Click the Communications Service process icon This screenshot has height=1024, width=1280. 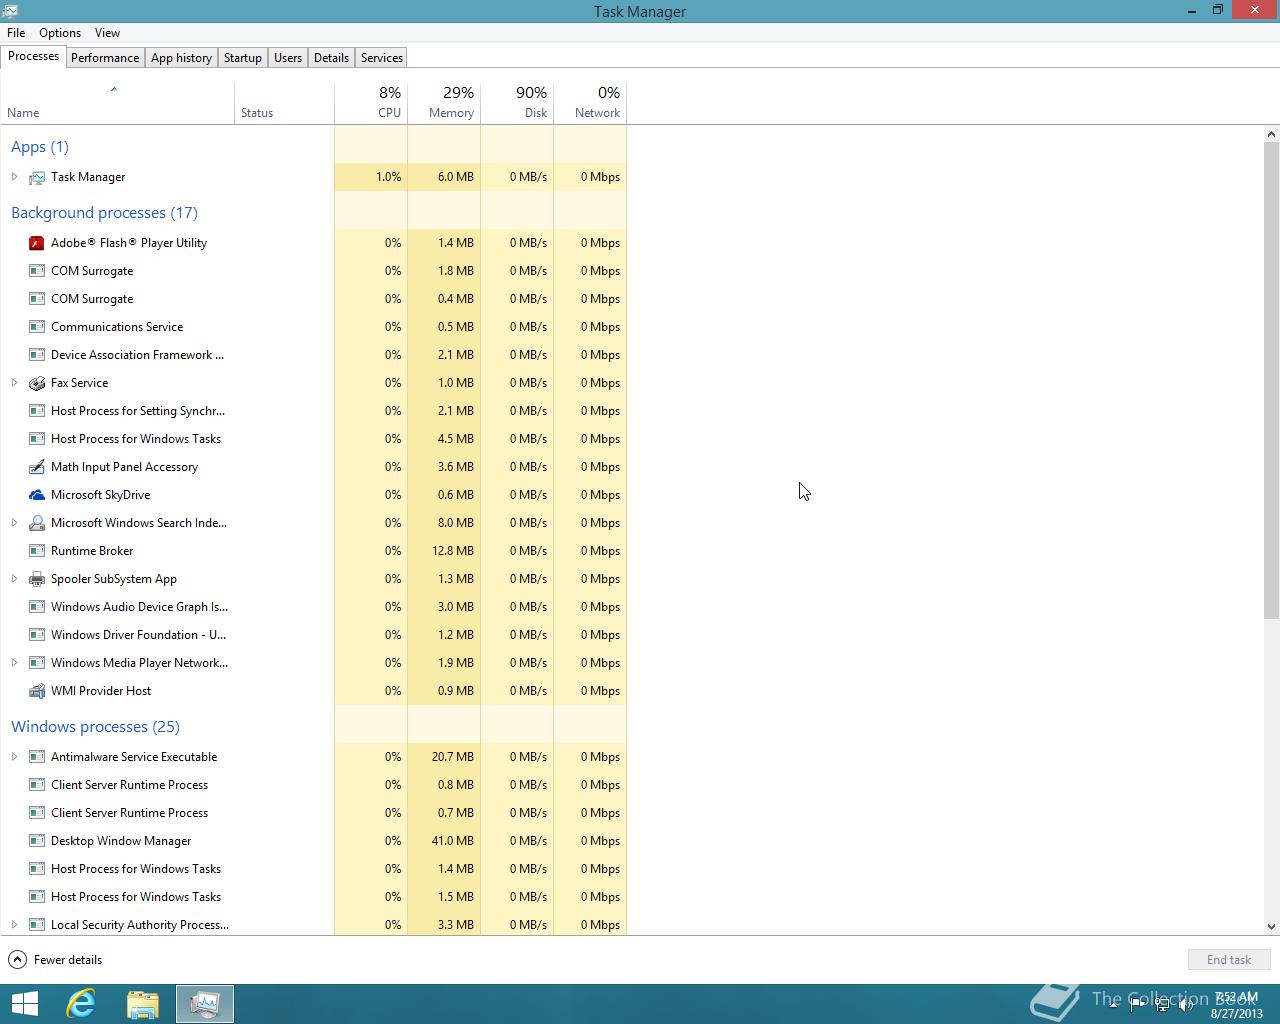tap(37, 327)
